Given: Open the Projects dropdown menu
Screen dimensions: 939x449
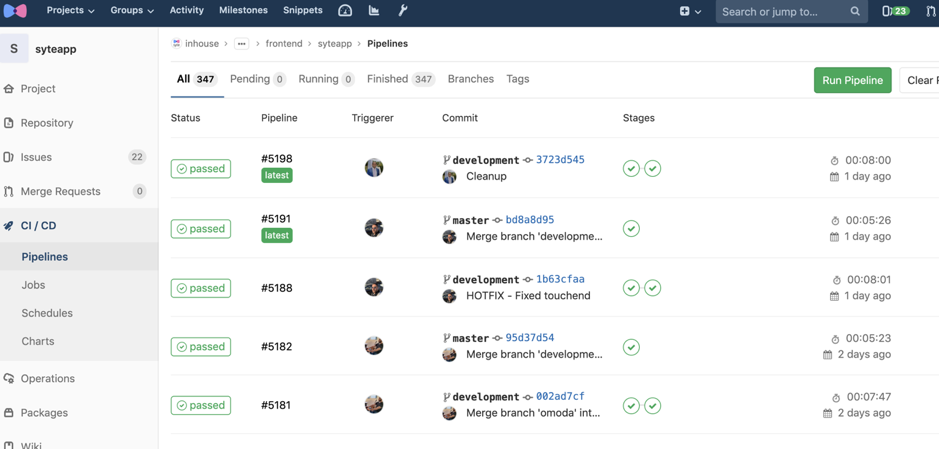Looking at the screenshot, I should 70,11.
